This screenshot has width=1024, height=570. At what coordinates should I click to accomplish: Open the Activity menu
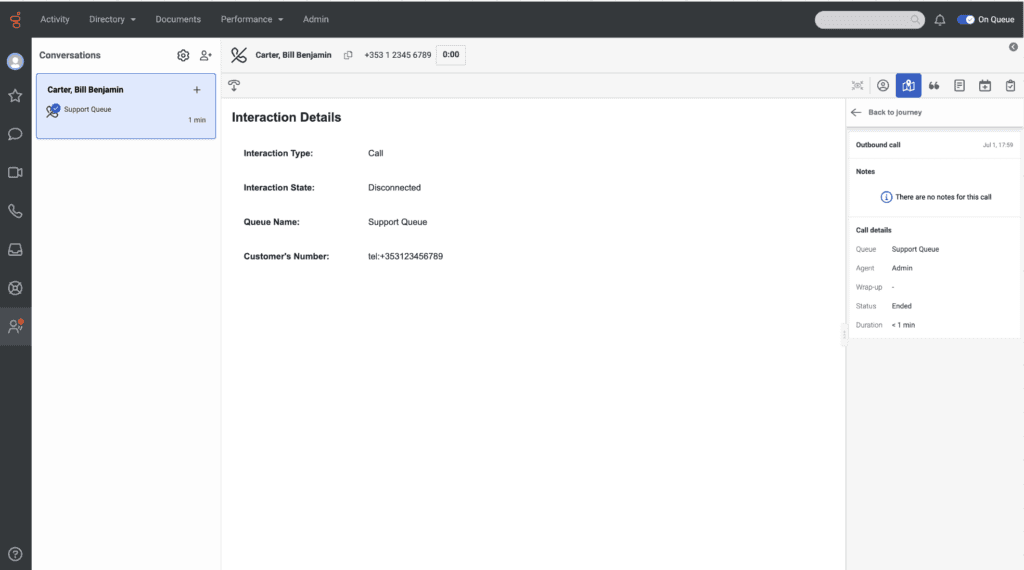coord(55,19)
